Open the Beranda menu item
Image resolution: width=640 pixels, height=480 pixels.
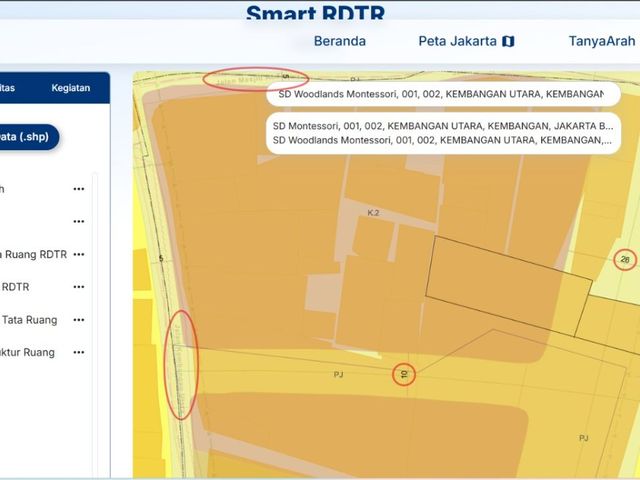click(340, 41)
